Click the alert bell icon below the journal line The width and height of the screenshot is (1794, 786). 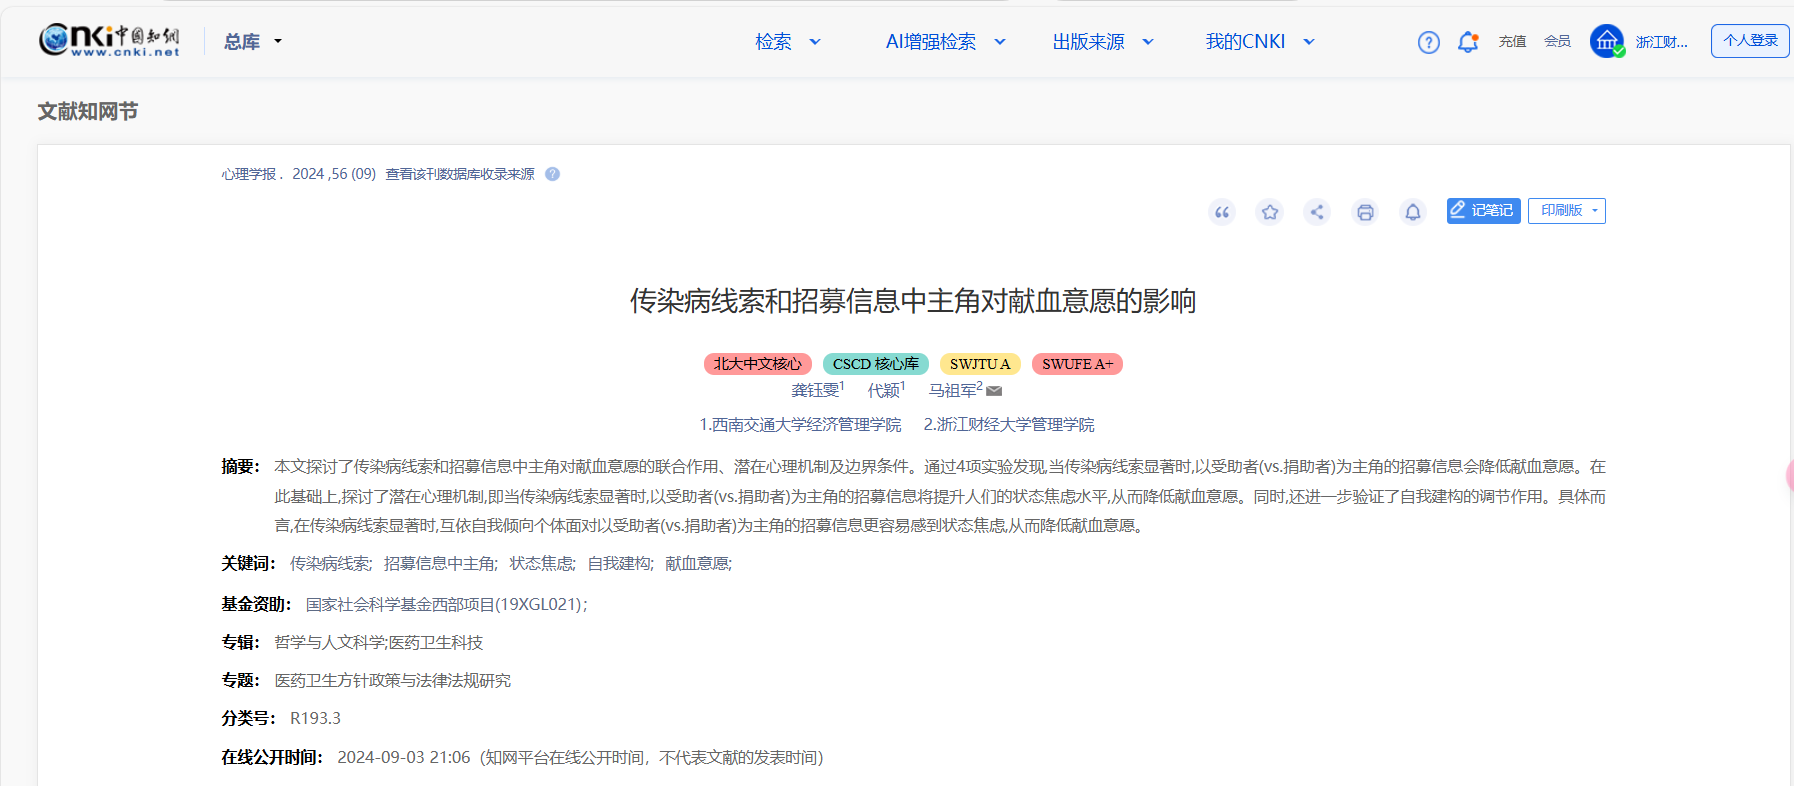[x=1412, y=212]
